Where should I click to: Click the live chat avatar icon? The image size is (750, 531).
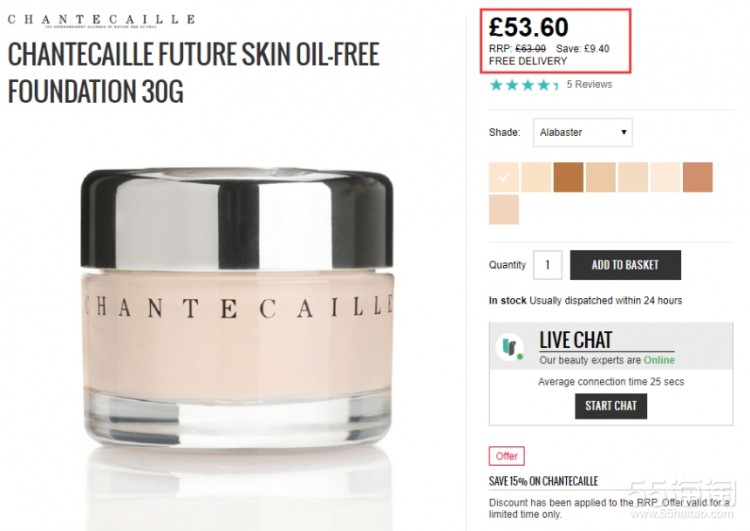click(510, 347)
